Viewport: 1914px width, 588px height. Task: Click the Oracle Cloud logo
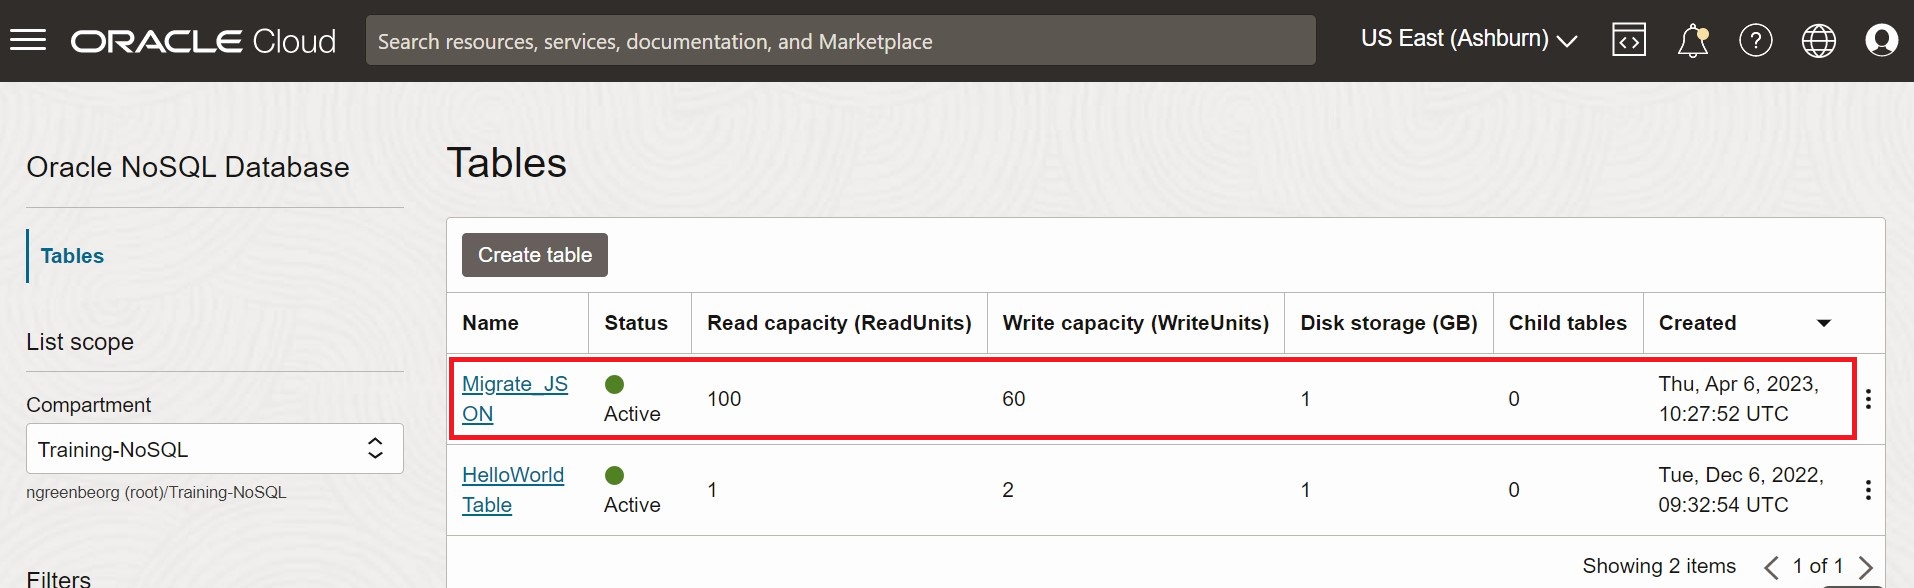[203, 41]
